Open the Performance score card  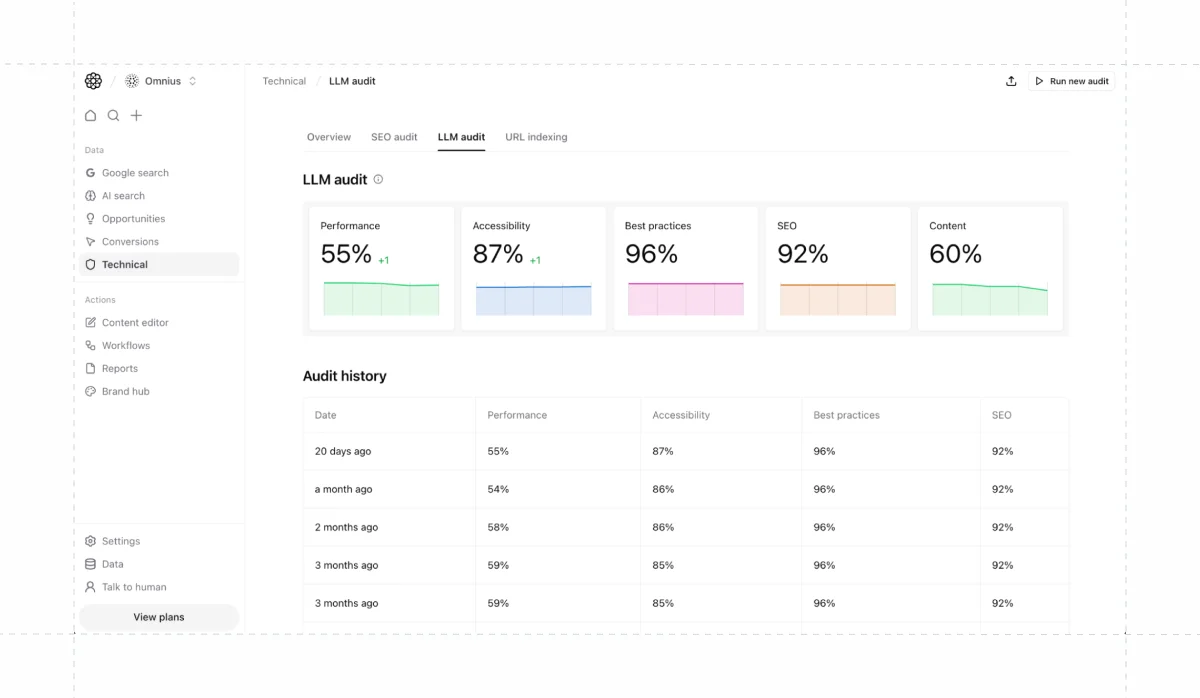tap(381, 268)
